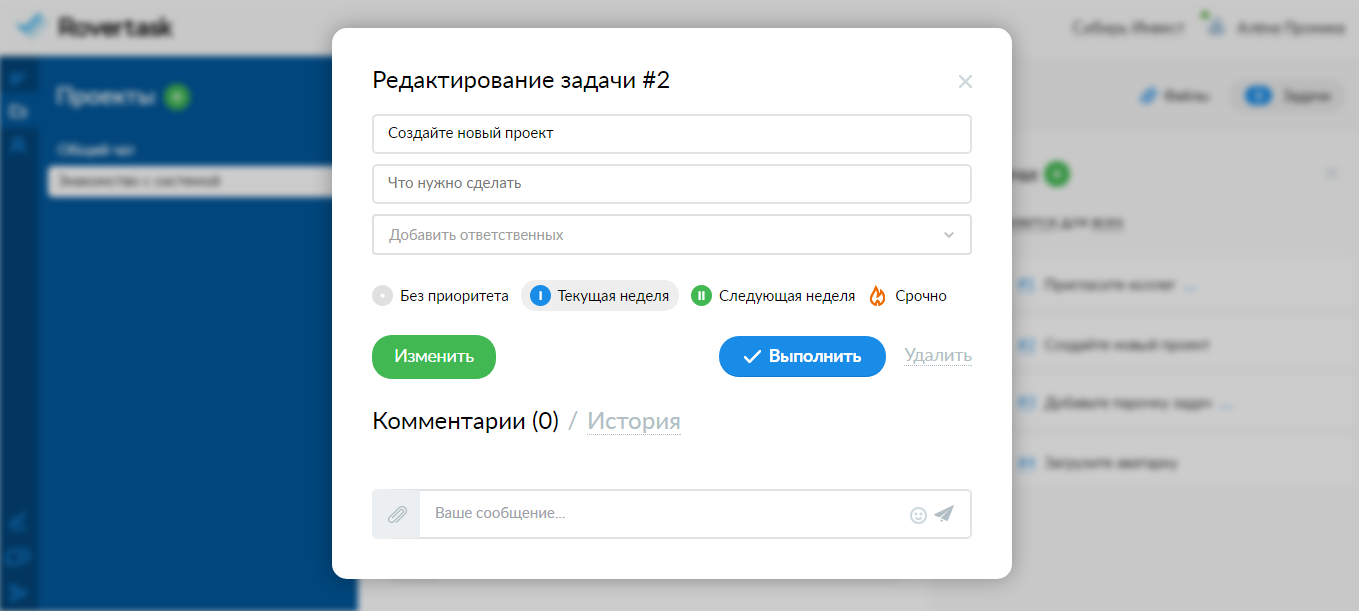Switch to the История tab
This screenshot has width=1359, height=611.
634,421
